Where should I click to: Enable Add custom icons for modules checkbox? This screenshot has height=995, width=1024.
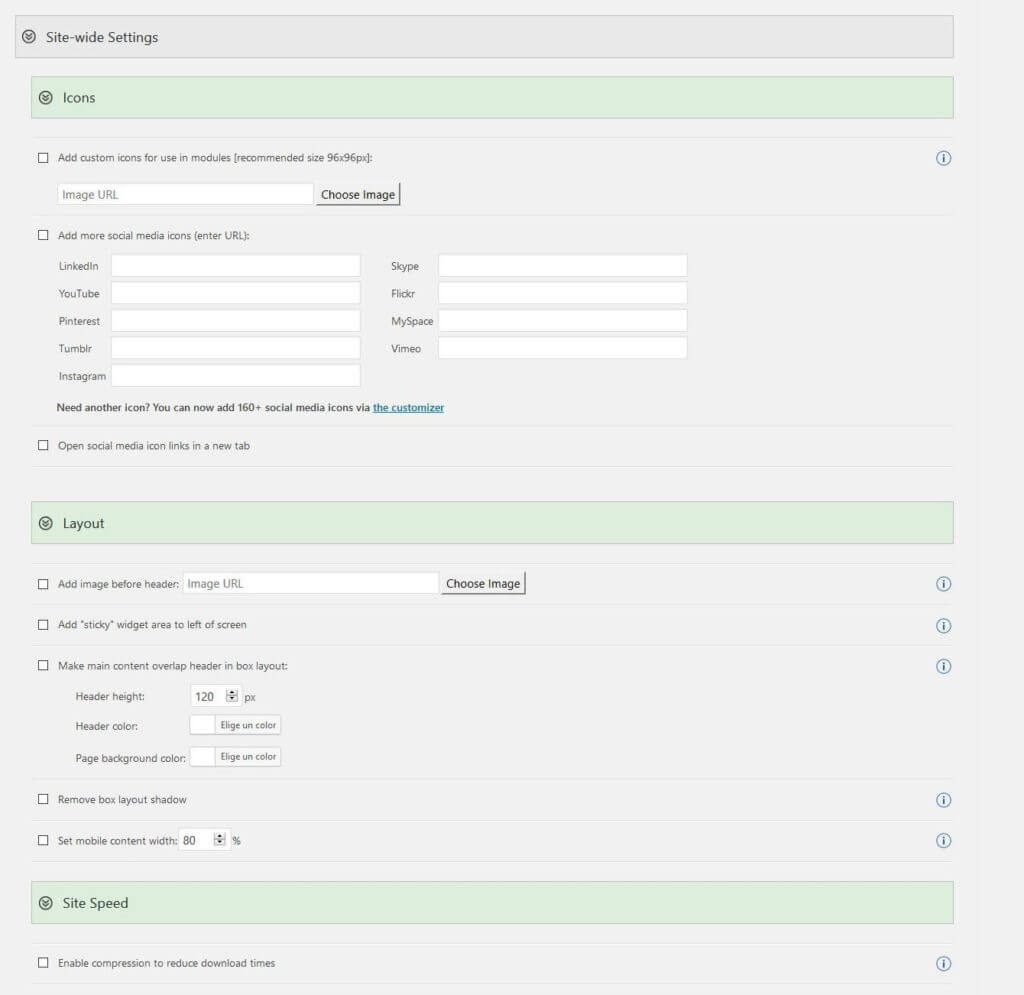(x=43, y=157)
